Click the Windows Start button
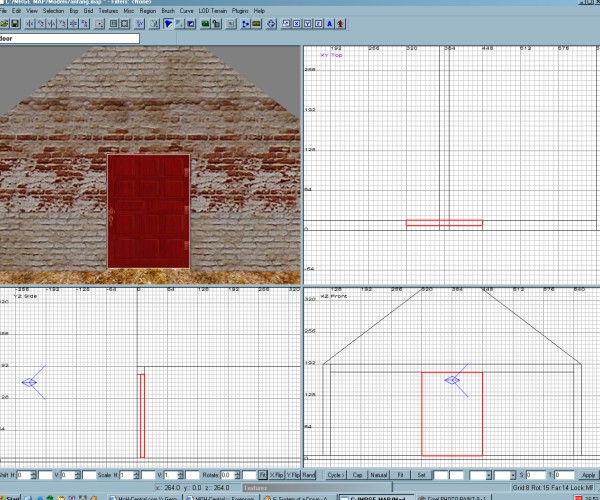The width and height of the screenshot is (600, 500). point(10,498)
